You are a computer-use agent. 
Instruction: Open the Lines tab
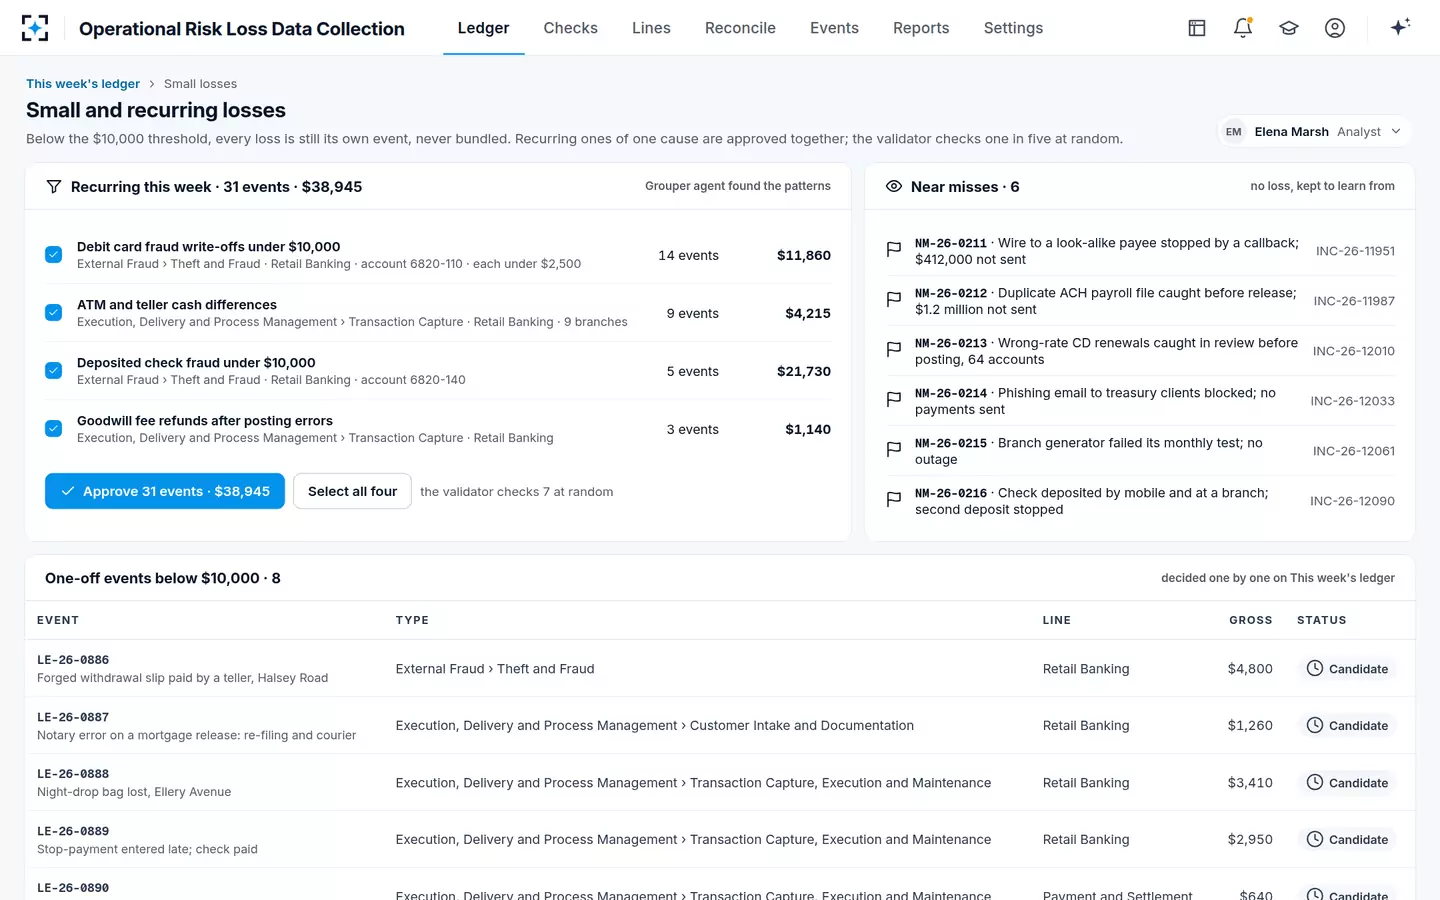651,28
